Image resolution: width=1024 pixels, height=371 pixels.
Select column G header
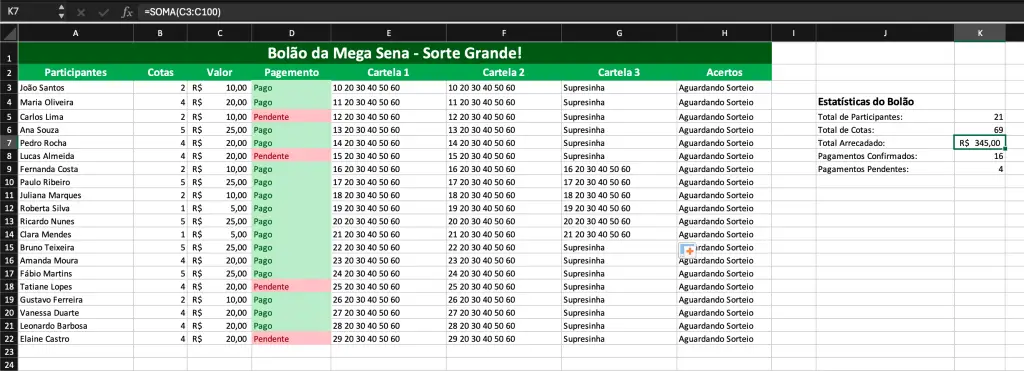click(619, 33)
